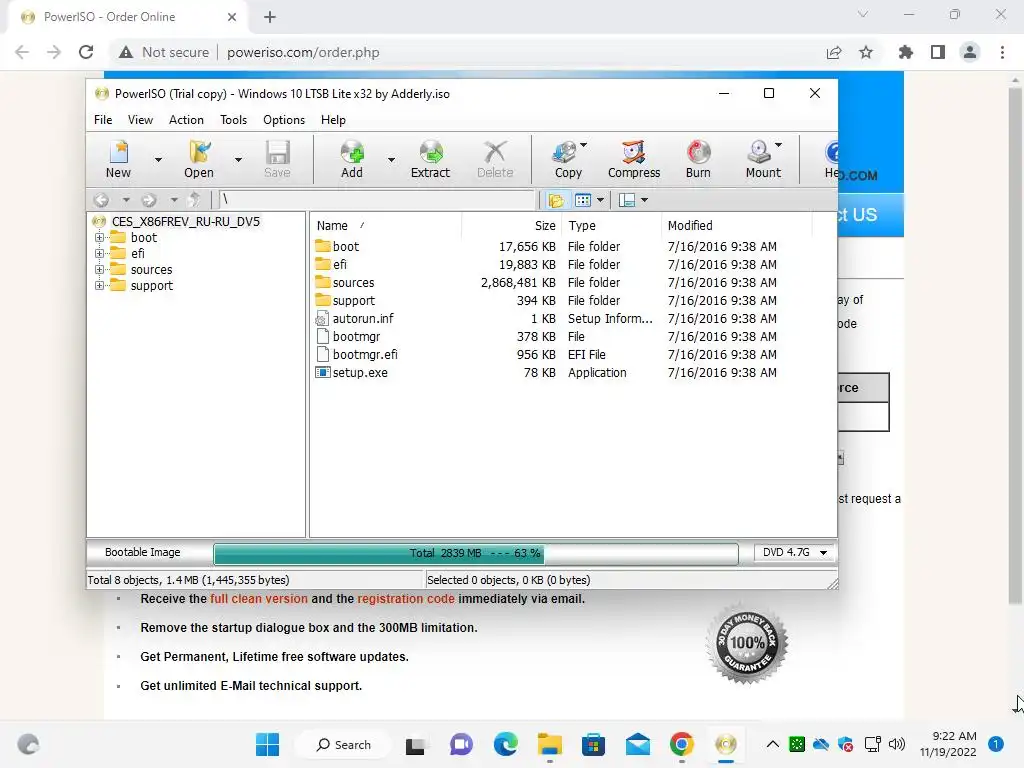
Task: Click the Extract toolbar icon
Action: (430, 159)
